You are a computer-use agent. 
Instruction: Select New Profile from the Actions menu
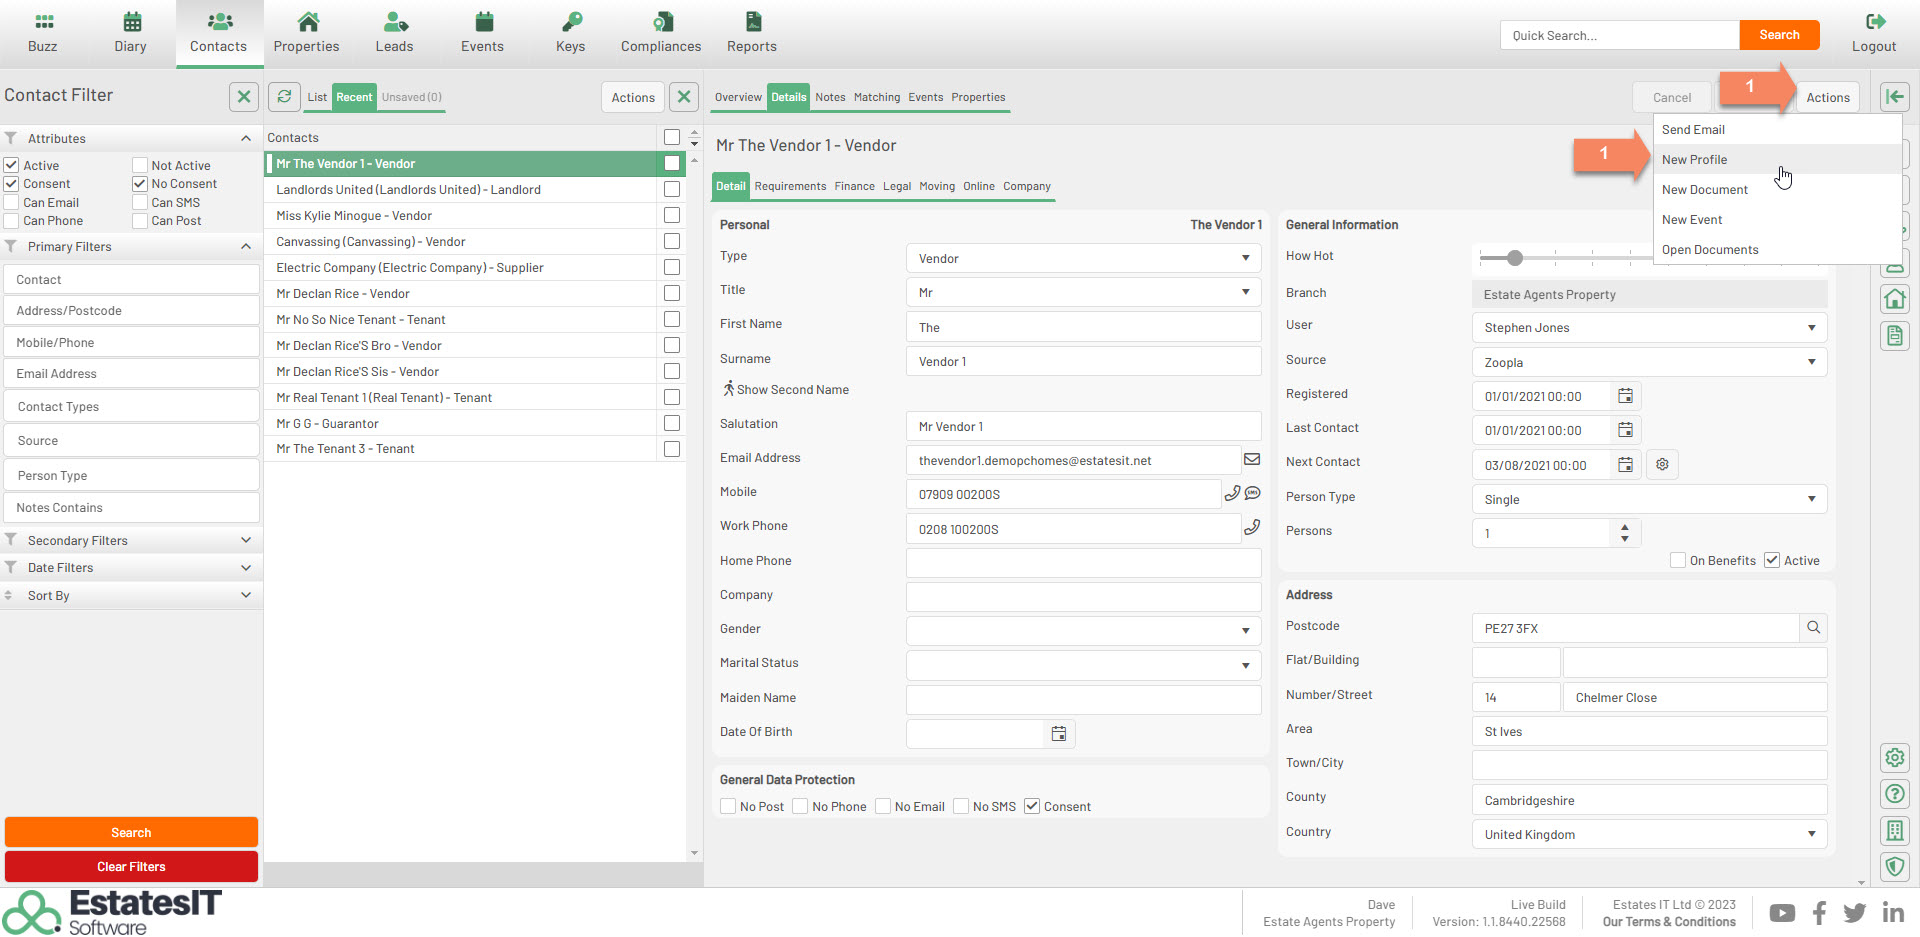click(x=1695, y=160)
